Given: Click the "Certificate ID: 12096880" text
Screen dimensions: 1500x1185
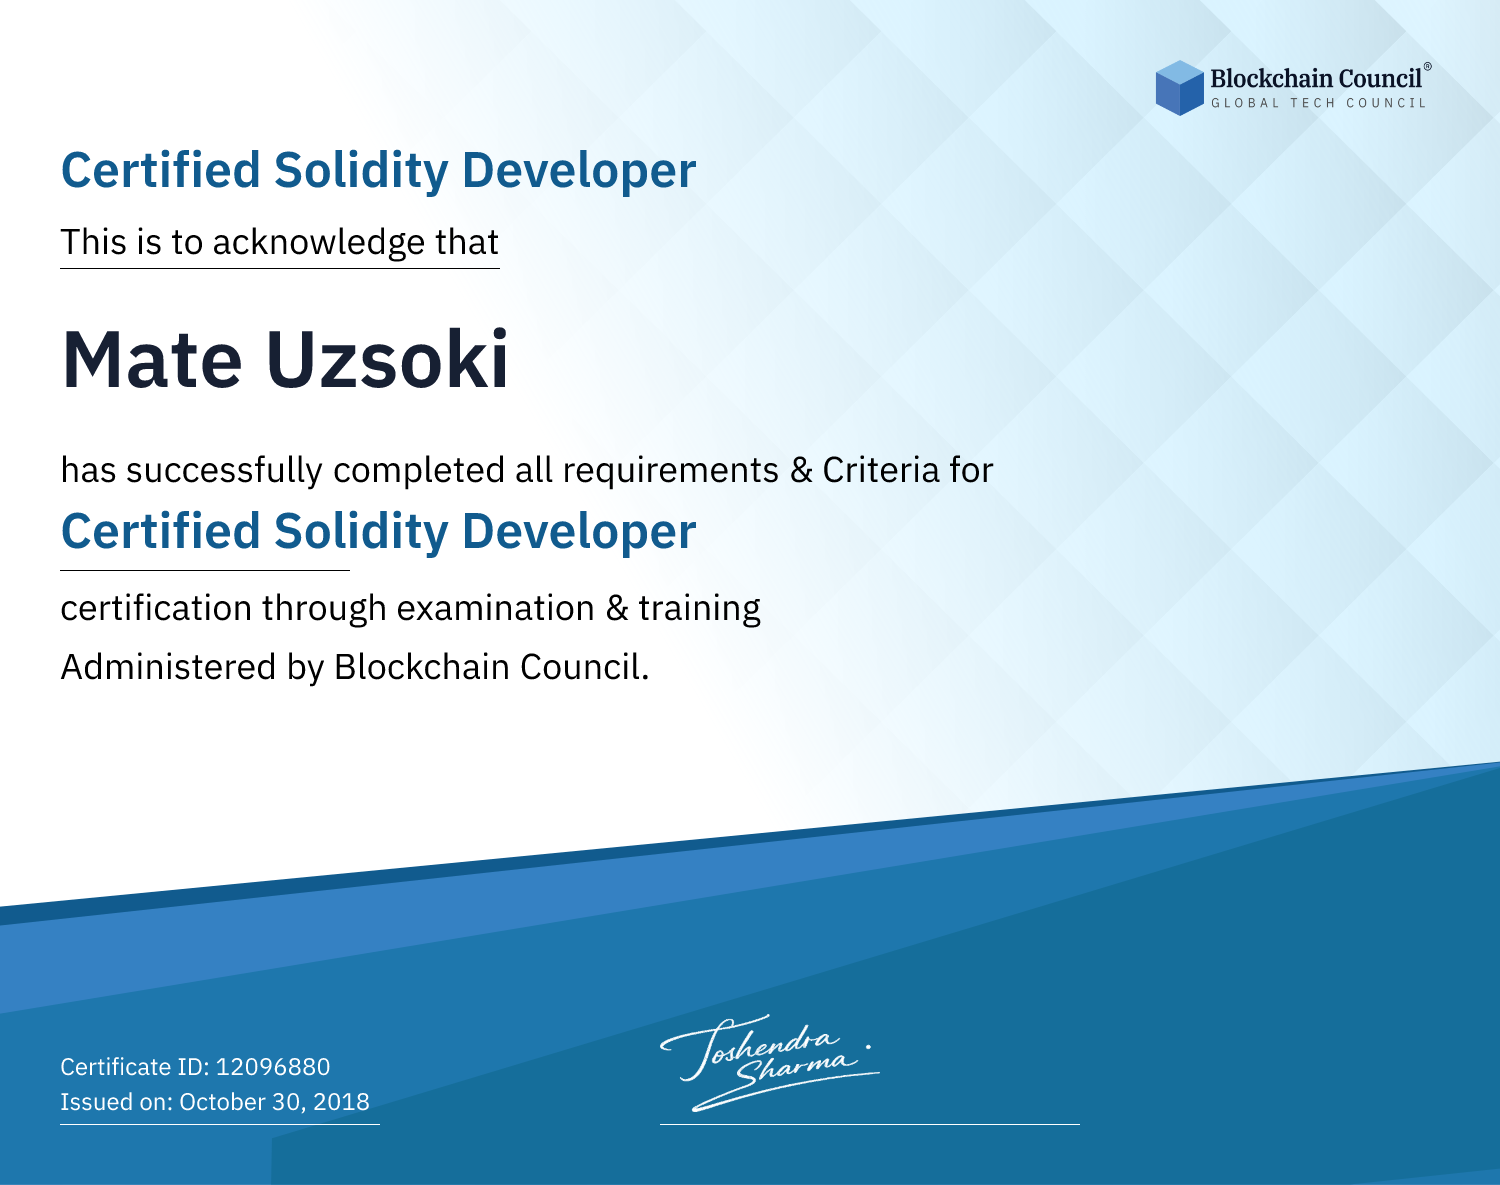Looking at the screenshot, I should coord(195,1067).
